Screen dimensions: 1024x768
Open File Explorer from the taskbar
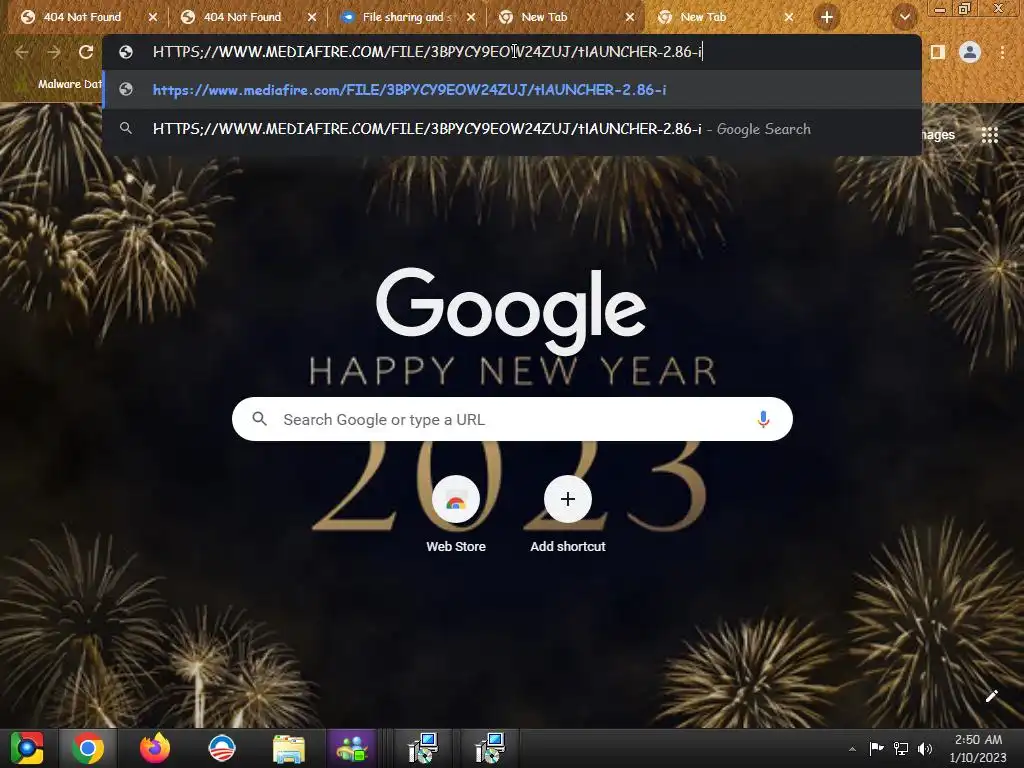coord(288,748)
